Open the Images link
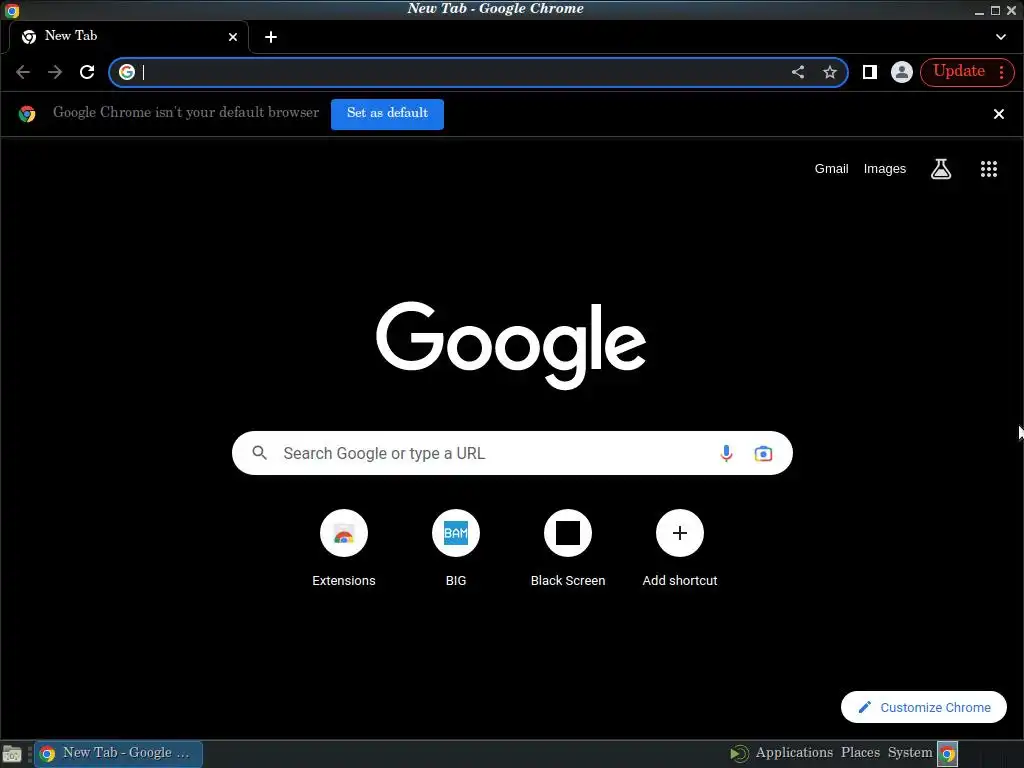The width and height of the screenshot is (1024, 768). (x=884, y=168)
